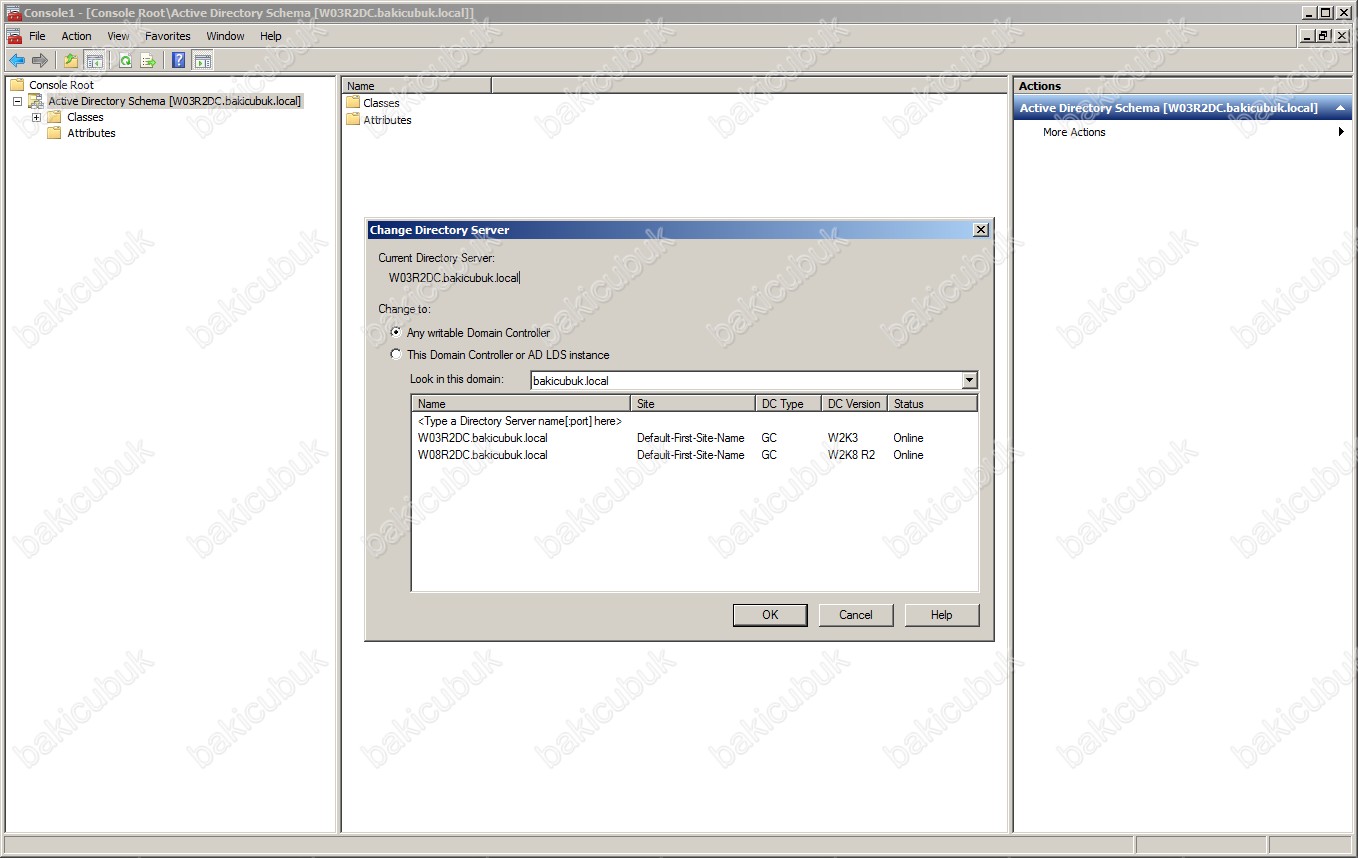
Task: Sort server list by Site column
Action: click(x=693, y=404)
